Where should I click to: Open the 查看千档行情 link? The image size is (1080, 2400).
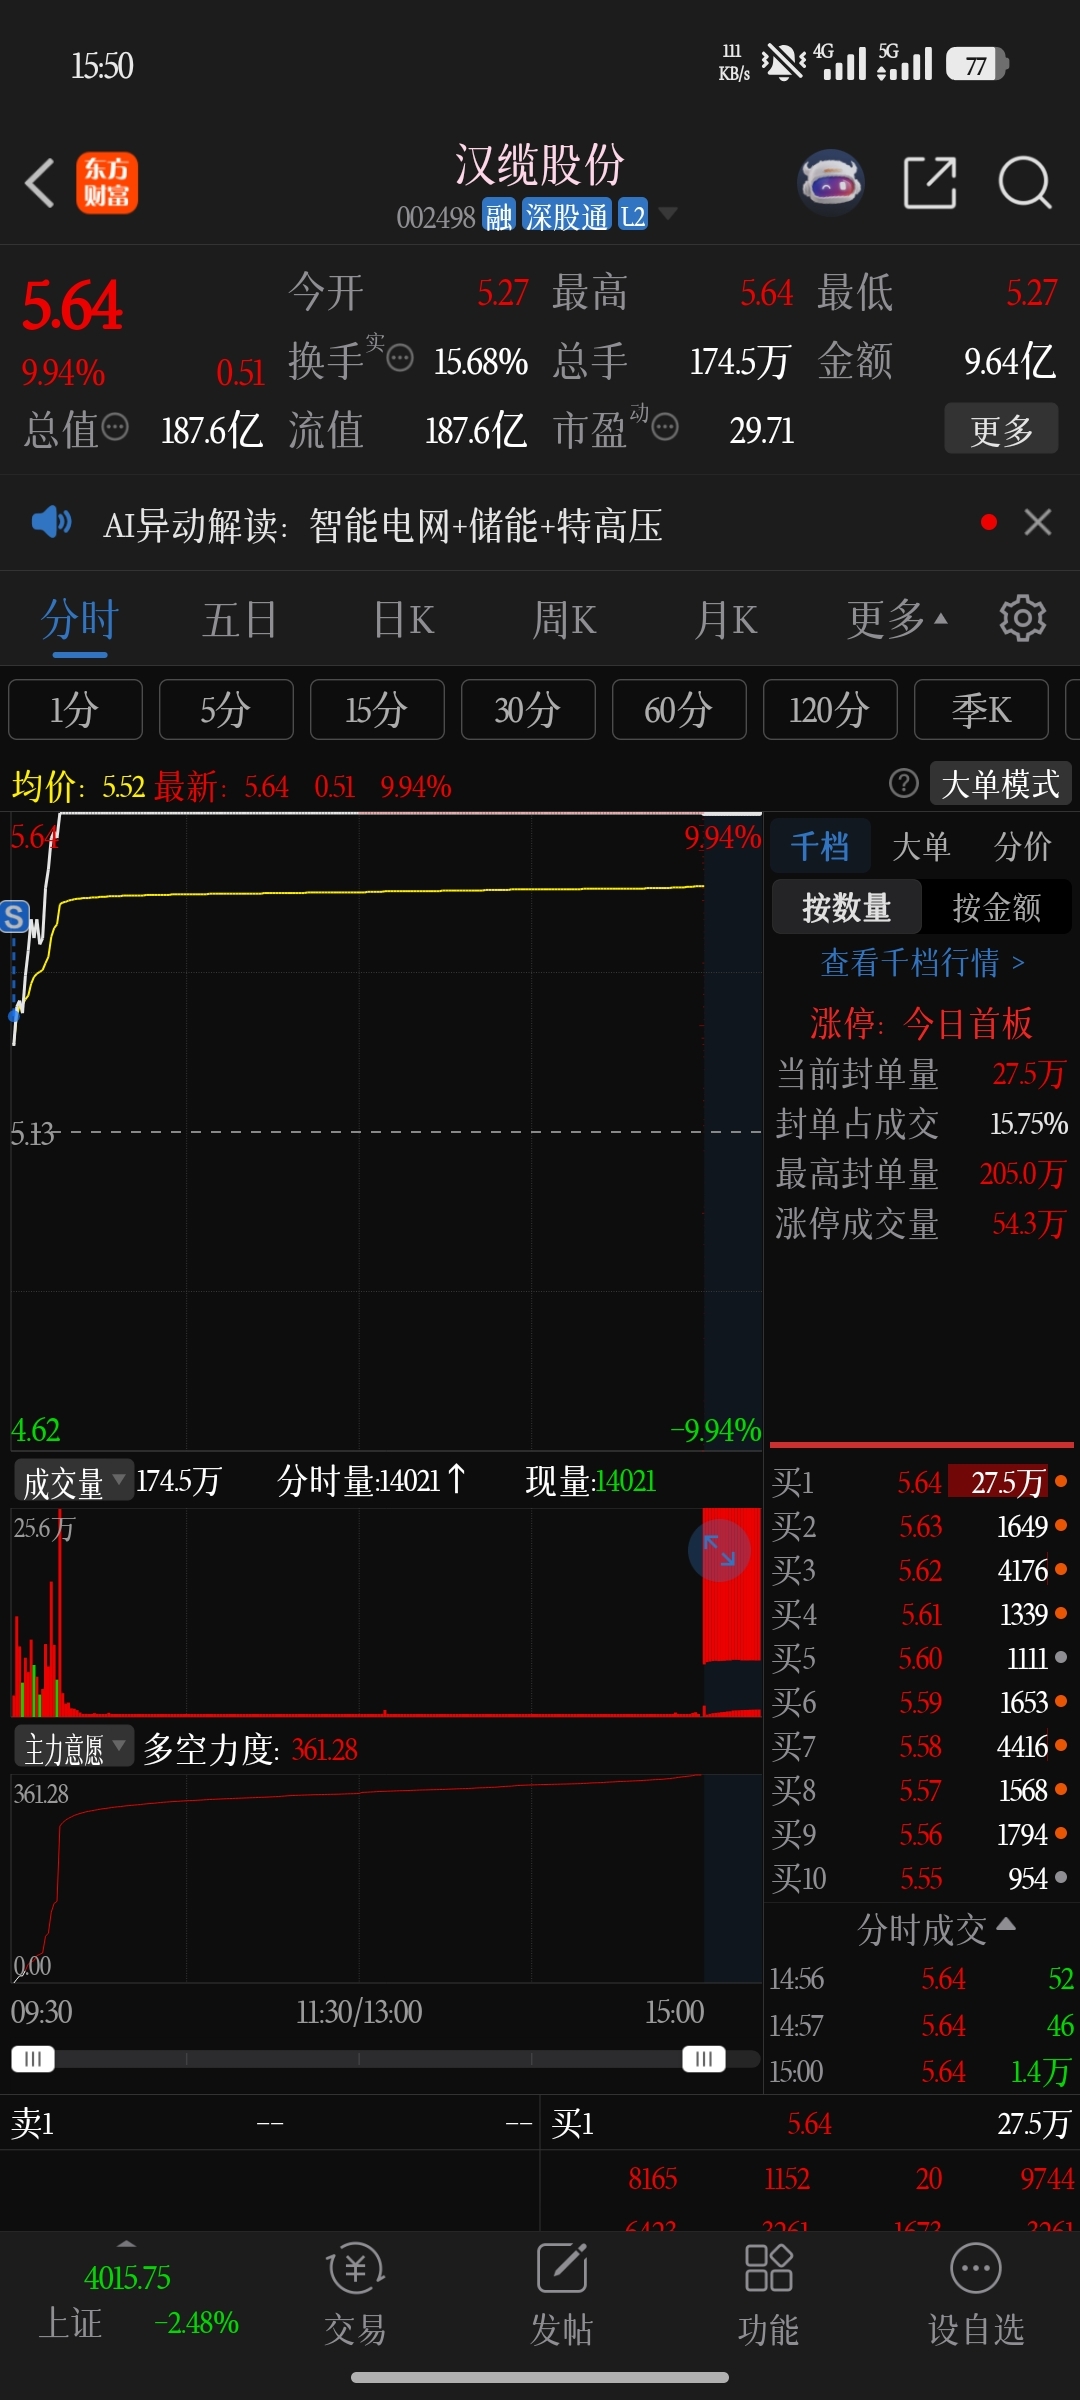(x=922, y=962)
